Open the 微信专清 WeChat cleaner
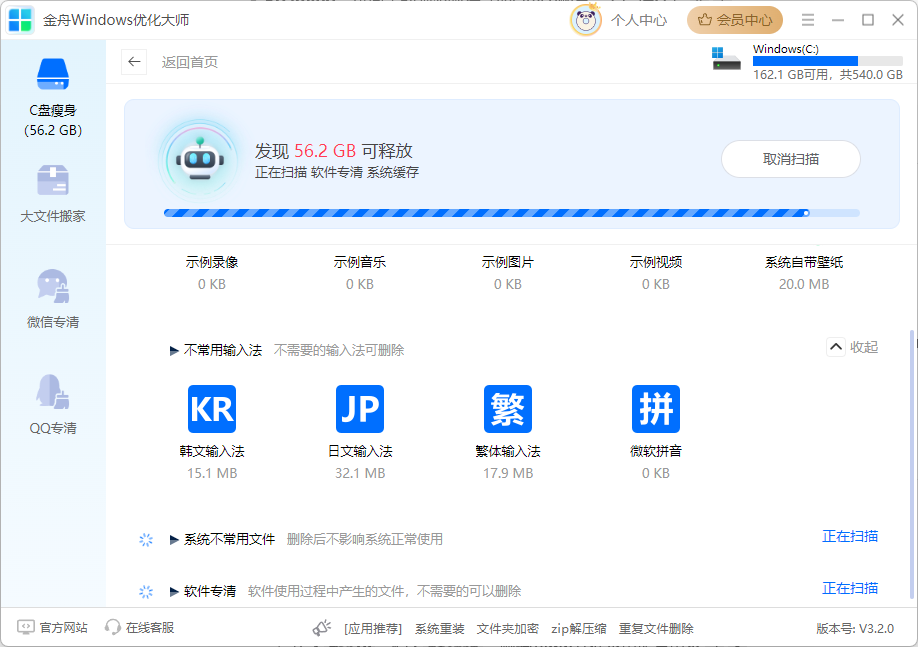This screenshot has height=647, width=918. [53, 299]
